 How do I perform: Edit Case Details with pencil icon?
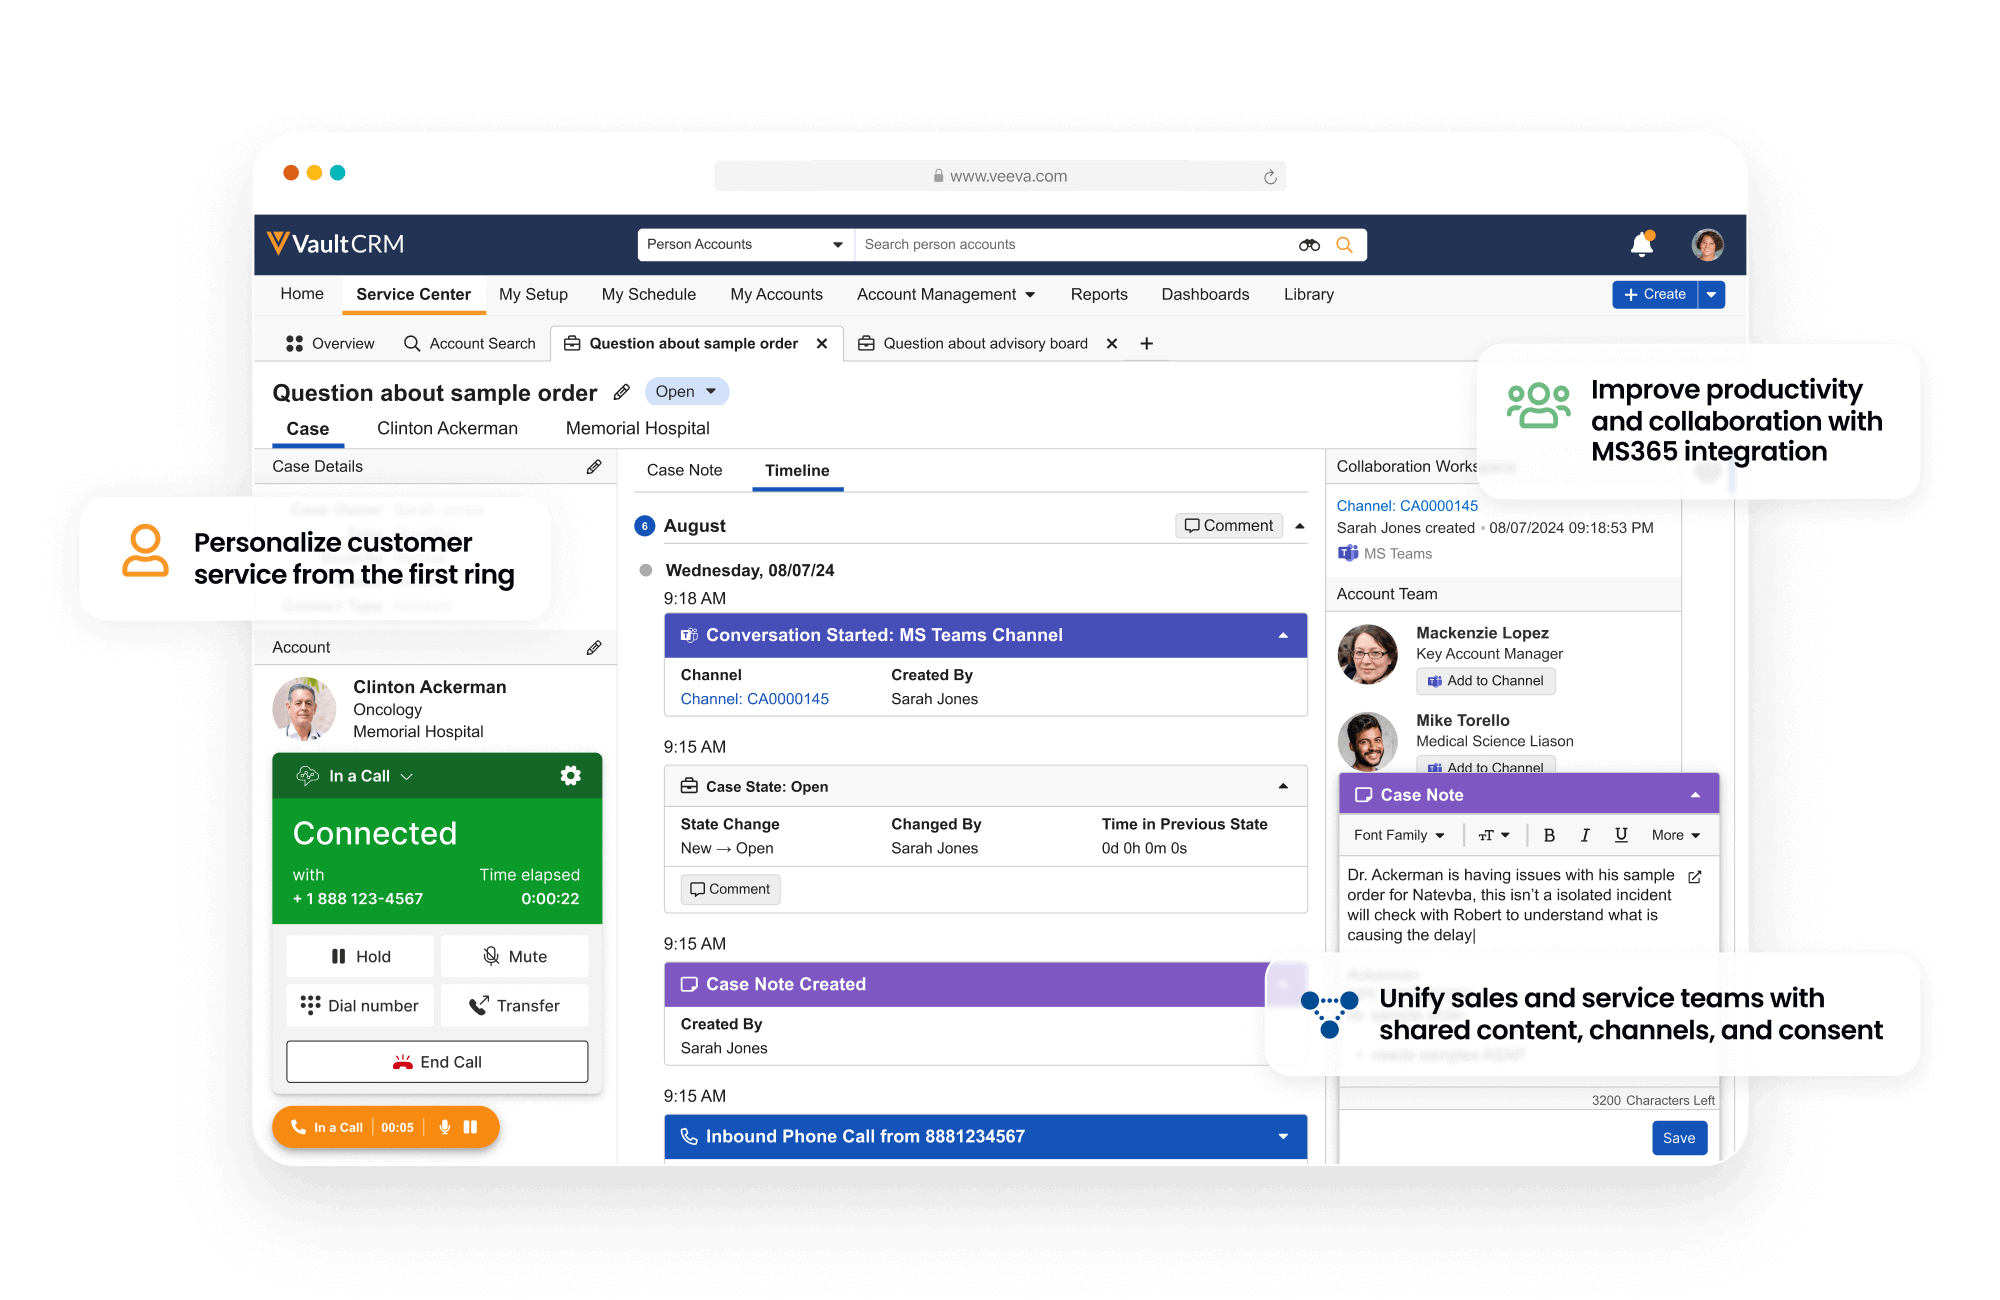click(594, 467)
